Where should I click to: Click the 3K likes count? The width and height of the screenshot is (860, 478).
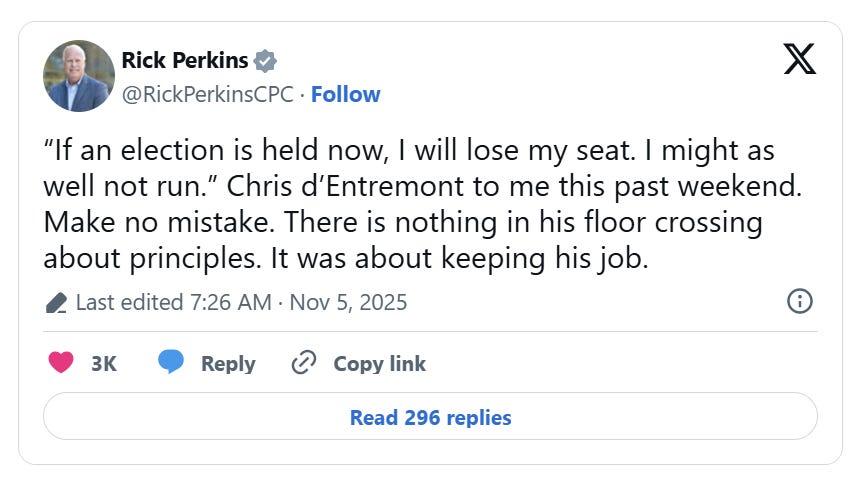click(x=104, y=364)
